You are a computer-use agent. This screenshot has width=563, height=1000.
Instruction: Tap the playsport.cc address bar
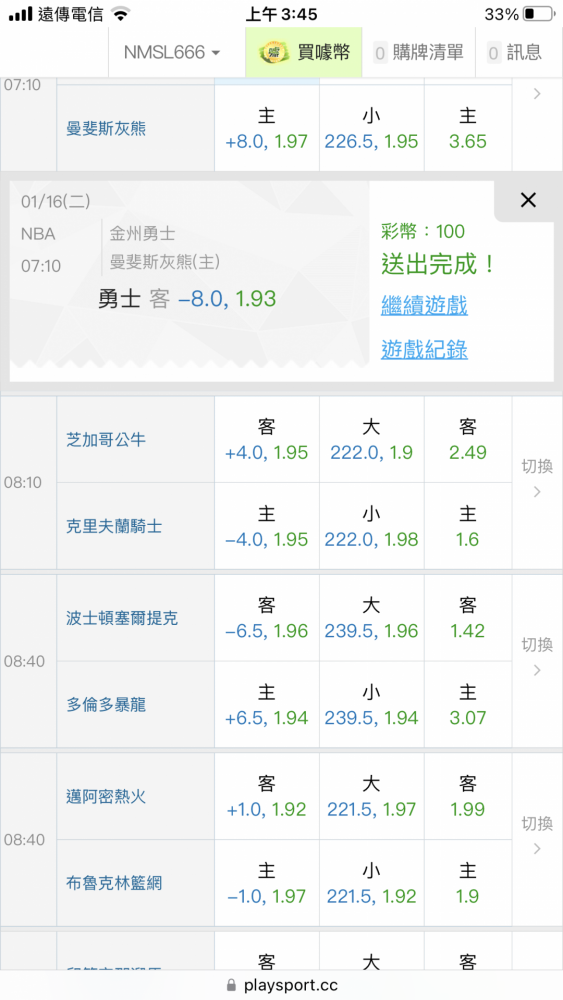[281, 985]
